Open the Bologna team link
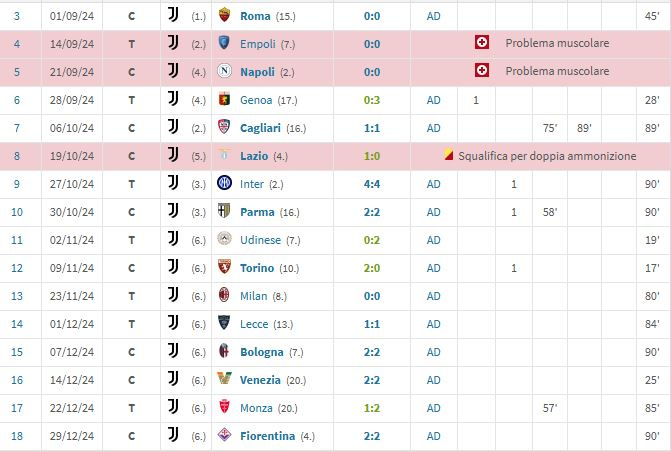The height and width of the screenshot is (452, 671). coord(261,352)
